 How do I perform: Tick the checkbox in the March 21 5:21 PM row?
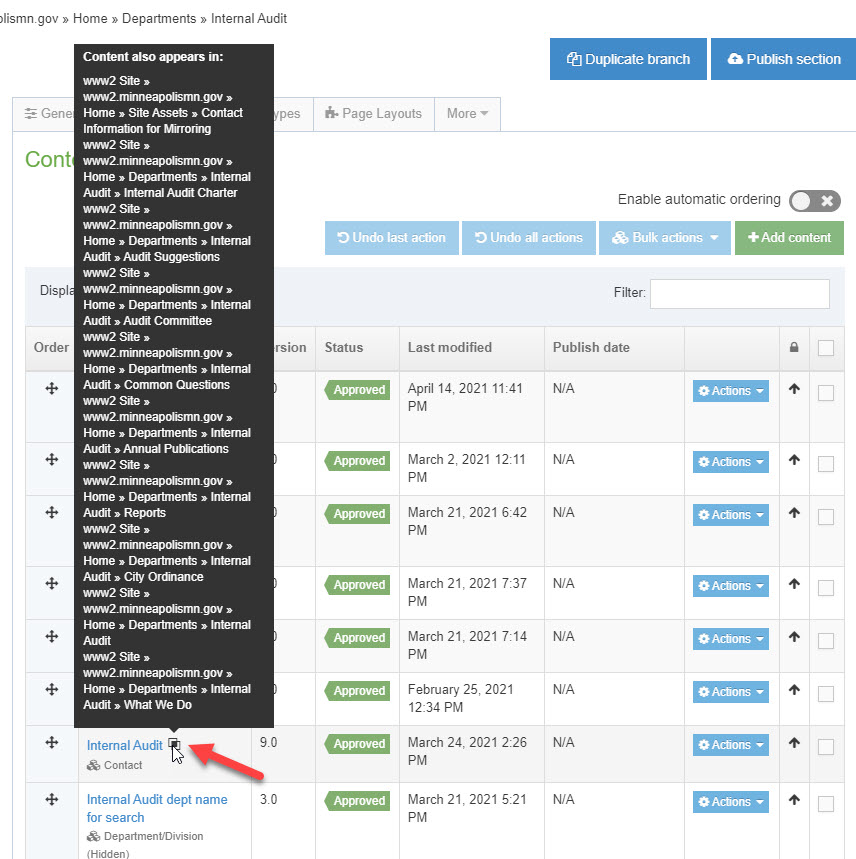pyautogui.click(x=826, y=804)
